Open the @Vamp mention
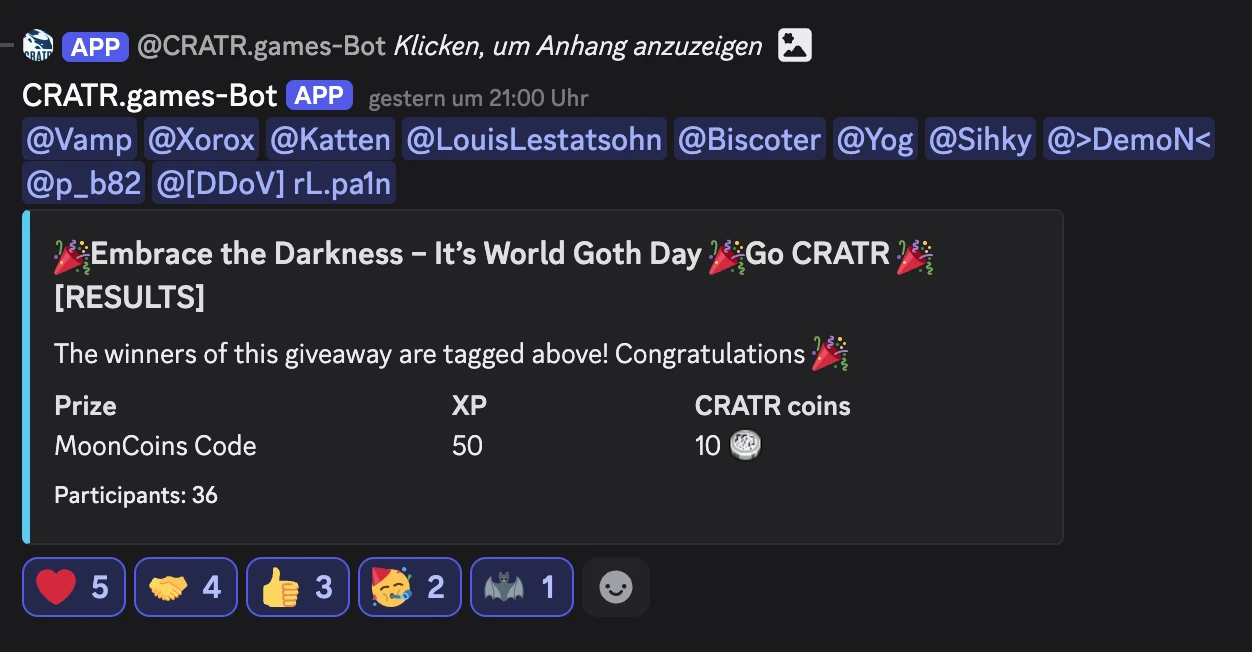Screen dimensions: 1252x652 [79, 140]
